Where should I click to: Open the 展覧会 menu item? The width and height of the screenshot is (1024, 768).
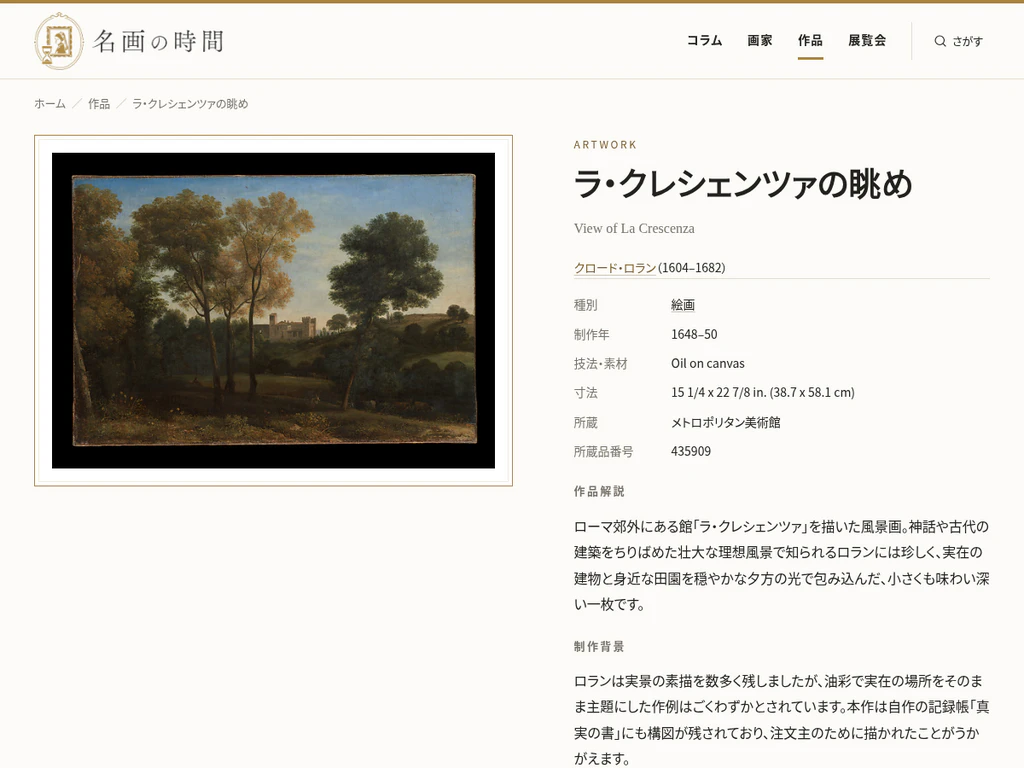tap(867, 40)
